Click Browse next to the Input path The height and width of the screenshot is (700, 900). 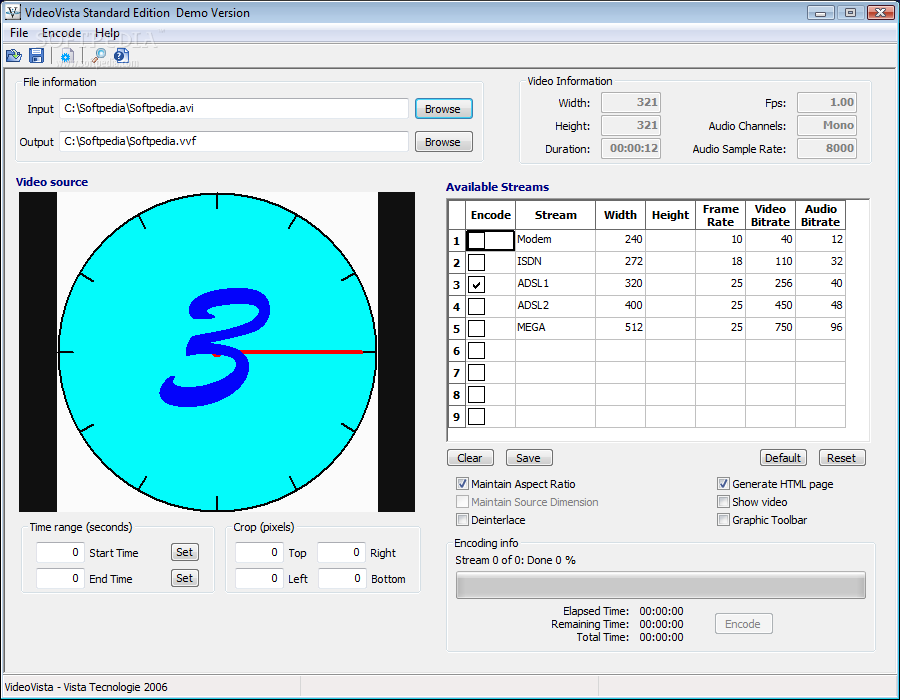point(443,108)
